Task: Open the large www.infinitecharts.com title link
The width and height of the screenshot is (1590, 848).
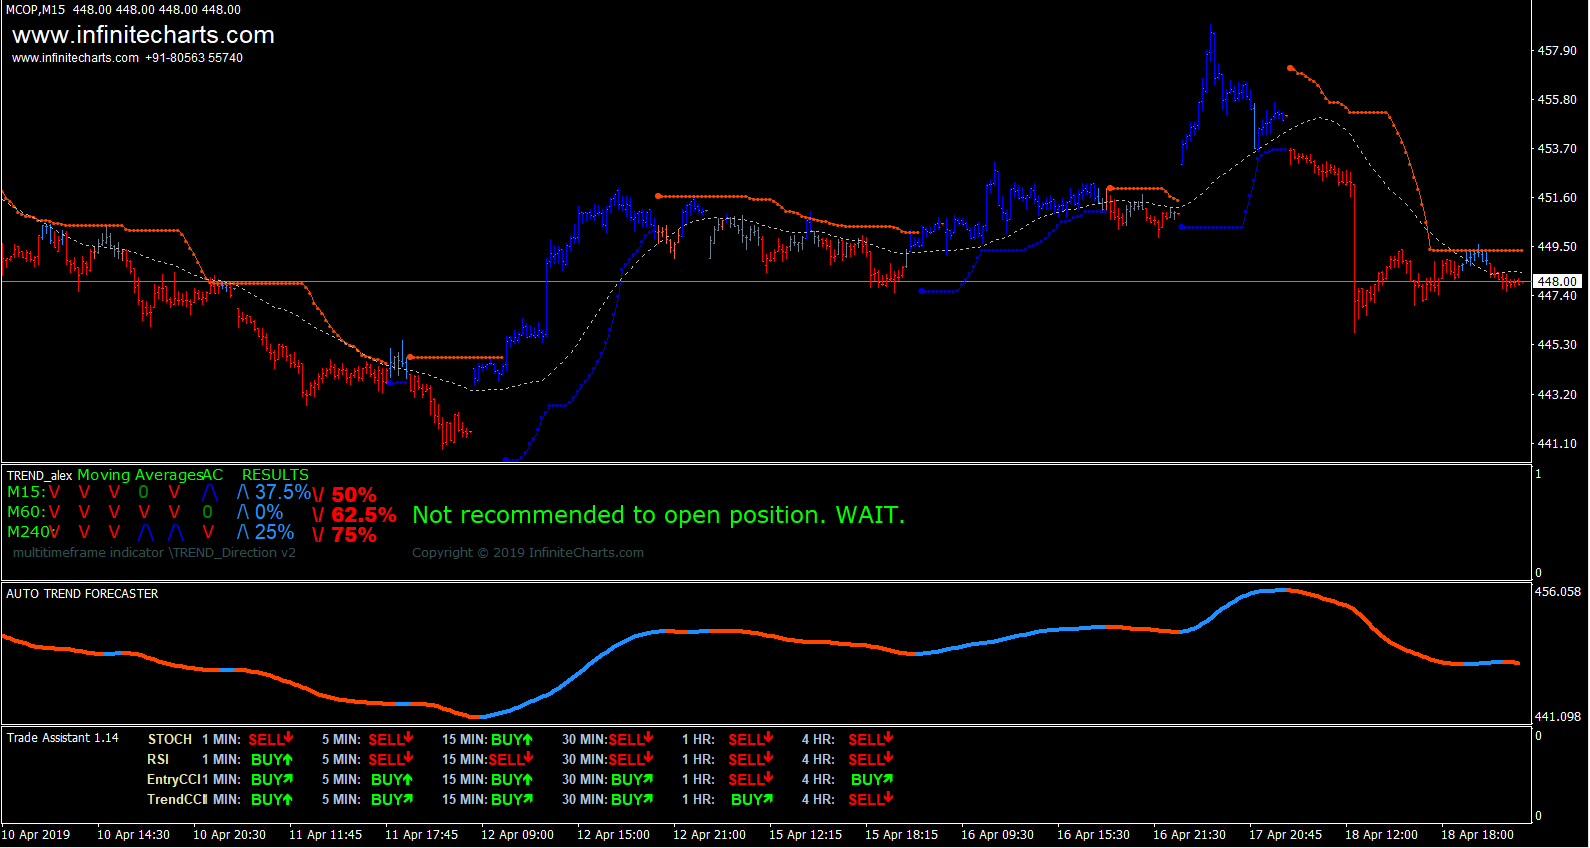Action: (143, 35)
